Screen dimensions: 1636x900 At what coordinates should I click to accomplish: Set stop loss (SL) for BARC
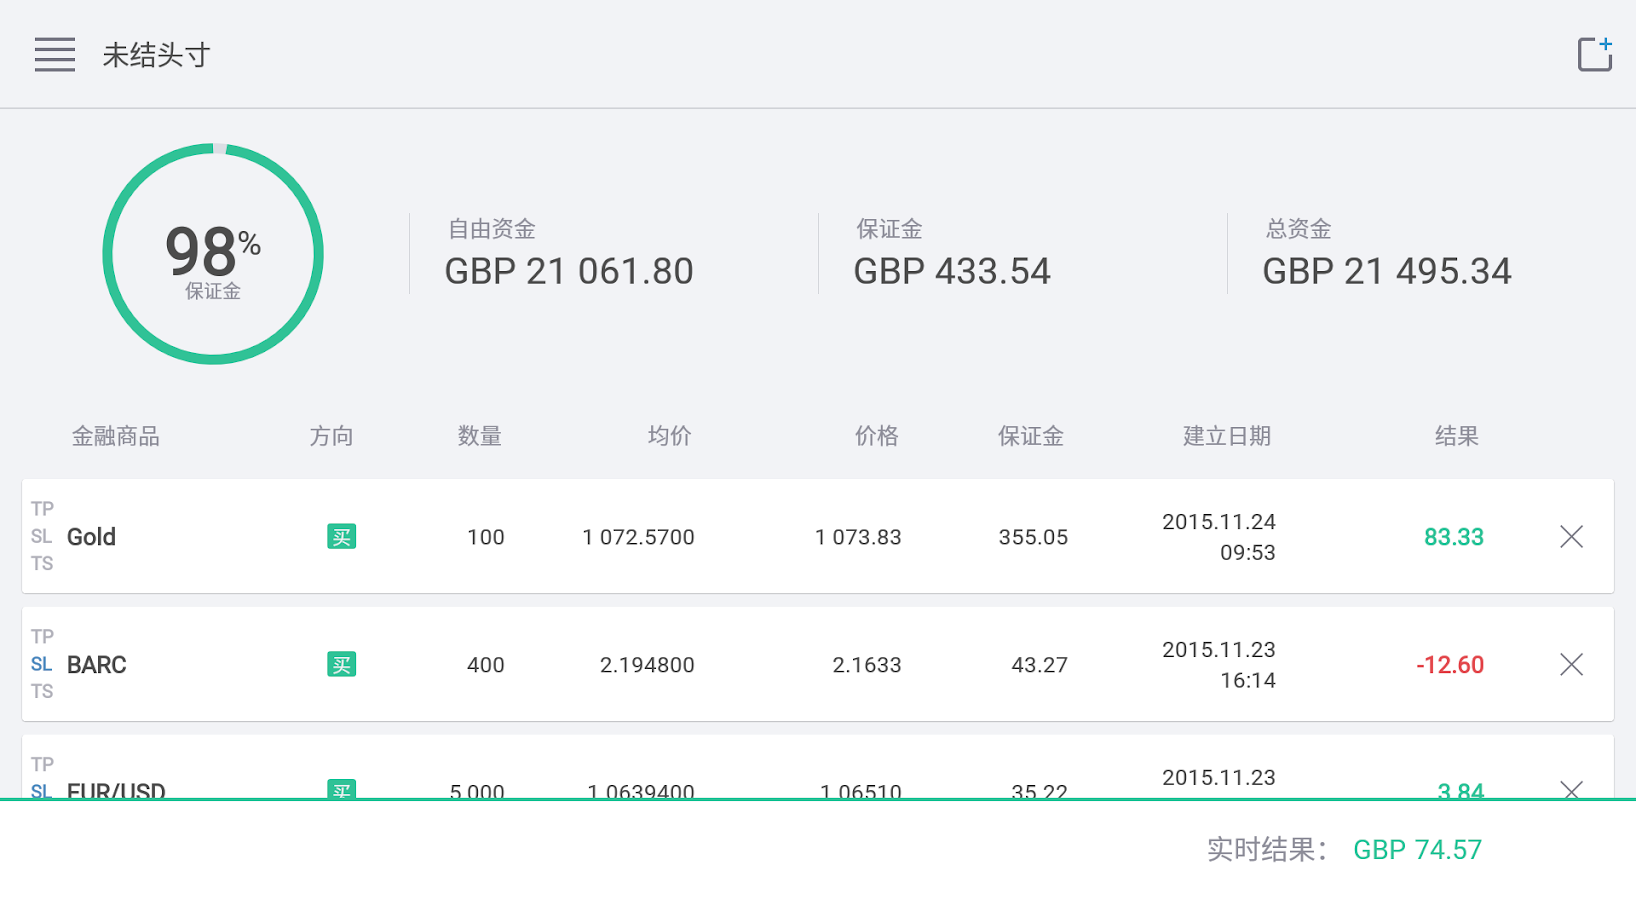[41, 664]
